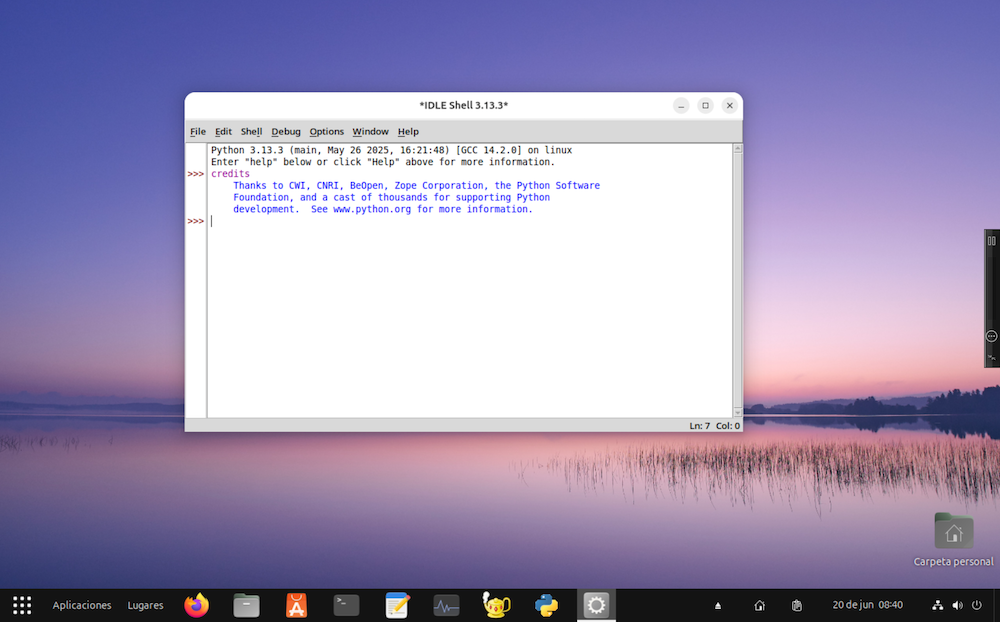Open the orange software store icon
The height and width of the screenshot is (622, 1000).
point(296,605)
